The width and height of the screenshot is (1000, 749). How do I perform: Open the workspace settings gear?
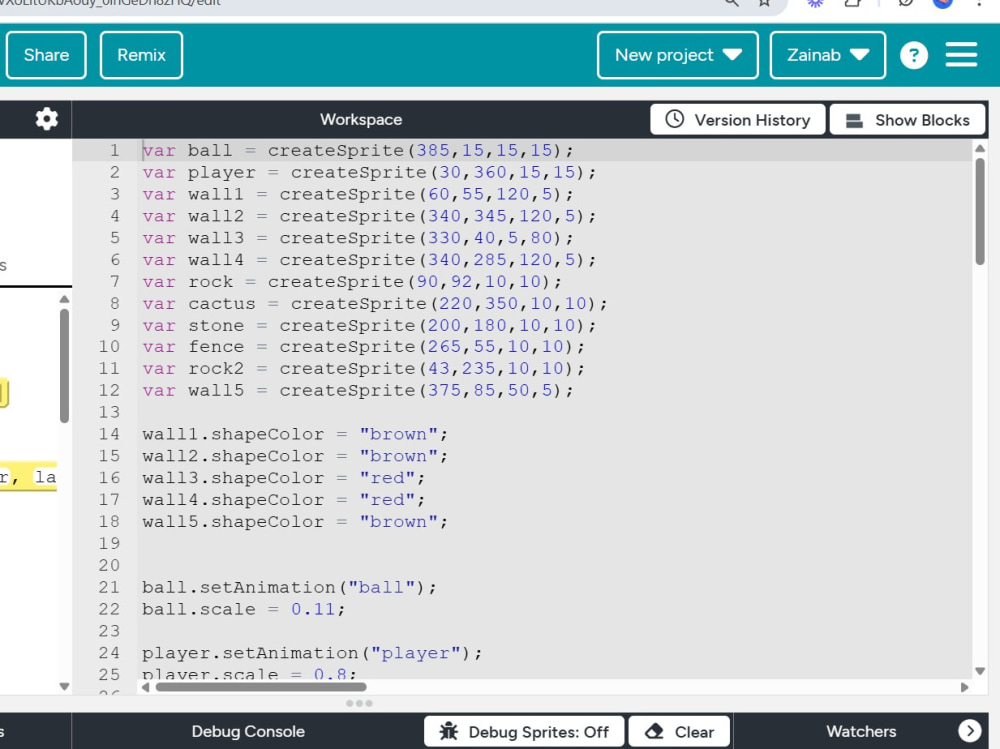(x=47, y=119)
